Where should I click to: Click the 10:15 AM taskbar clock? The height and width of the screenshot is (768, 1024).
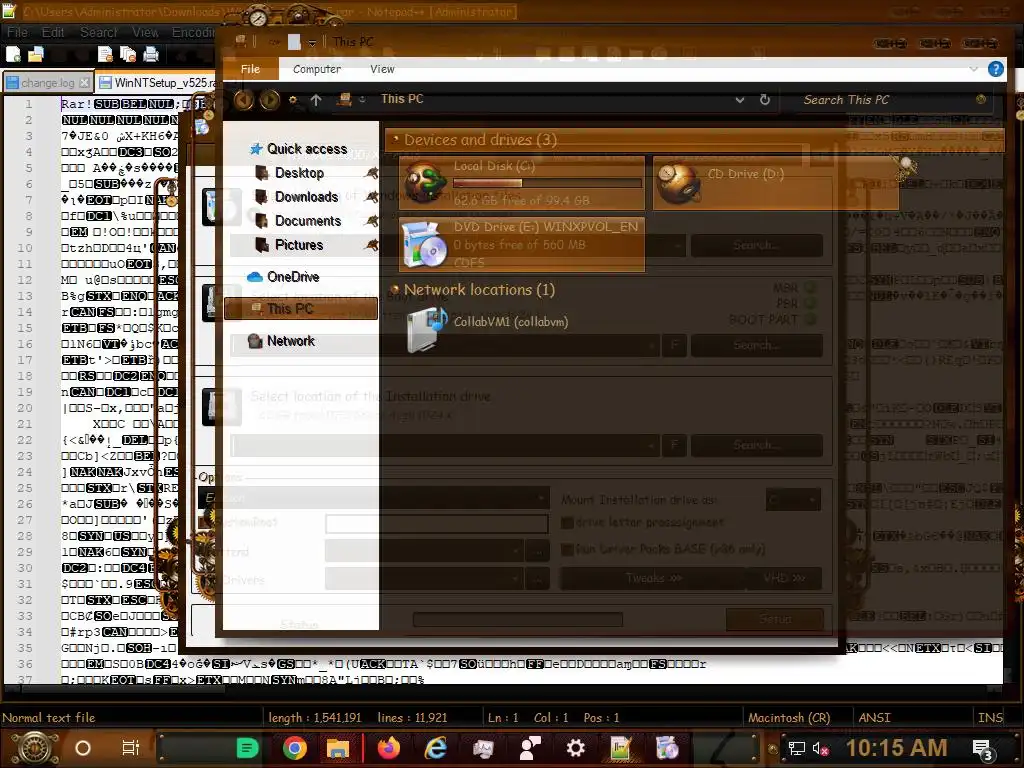pos(896,748)
